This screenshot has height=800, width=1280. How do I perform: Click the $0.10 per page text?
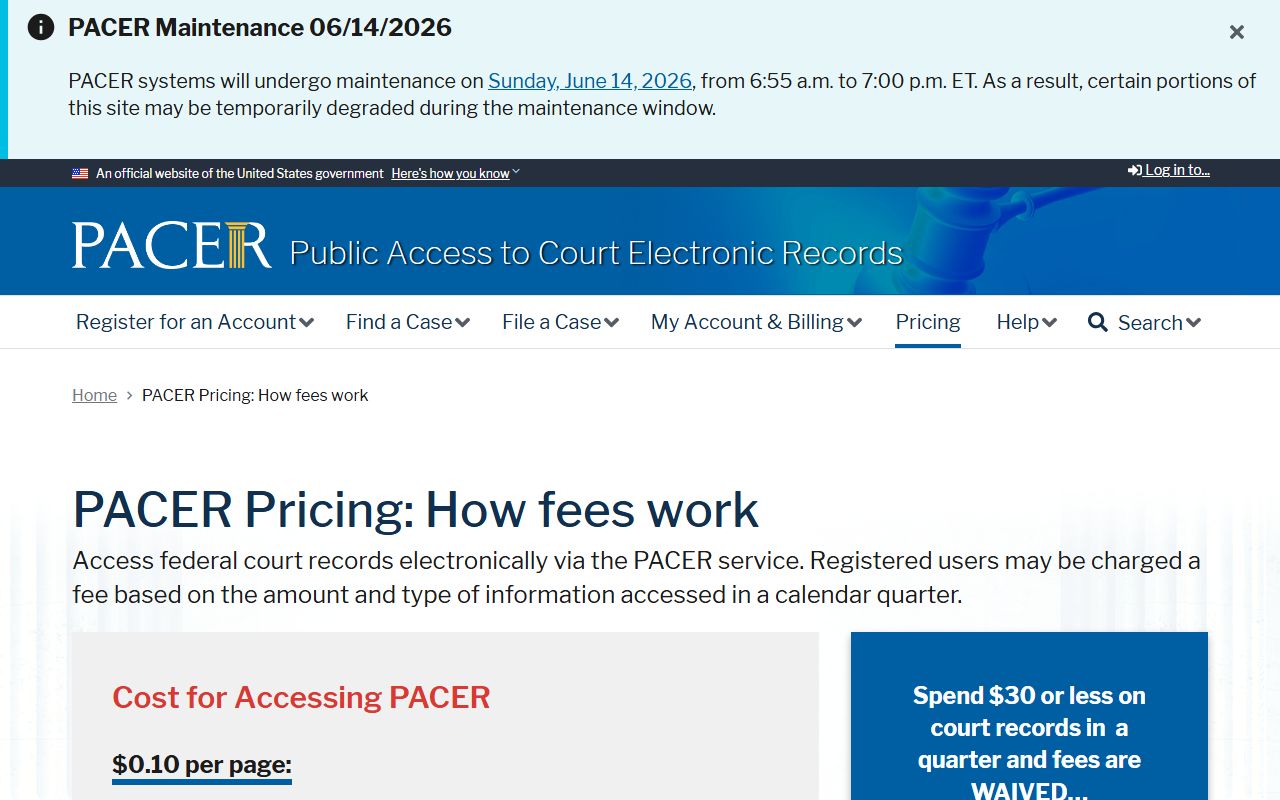point(202,765)
